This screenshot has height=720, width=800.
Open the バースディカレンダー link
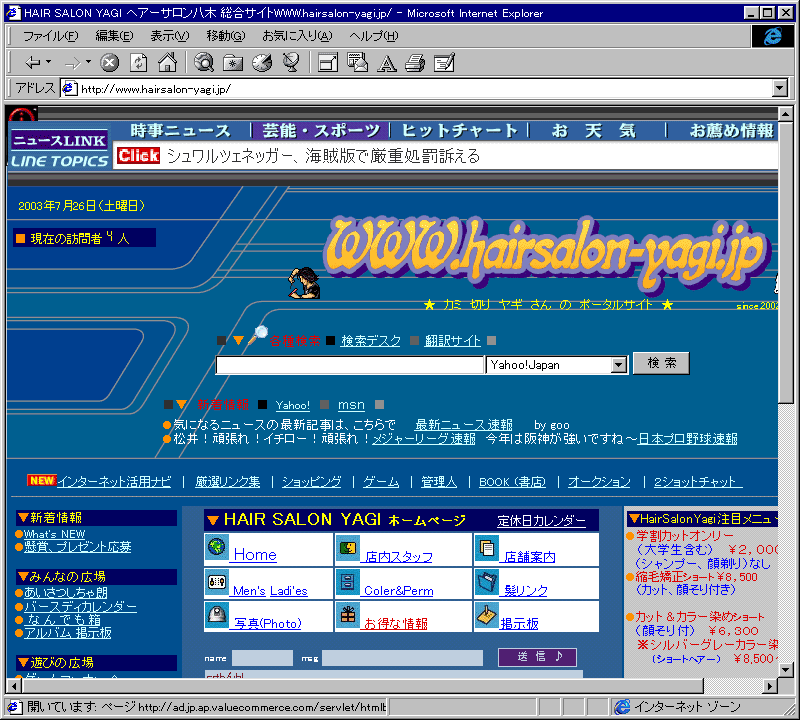click(x=80, y=606)
